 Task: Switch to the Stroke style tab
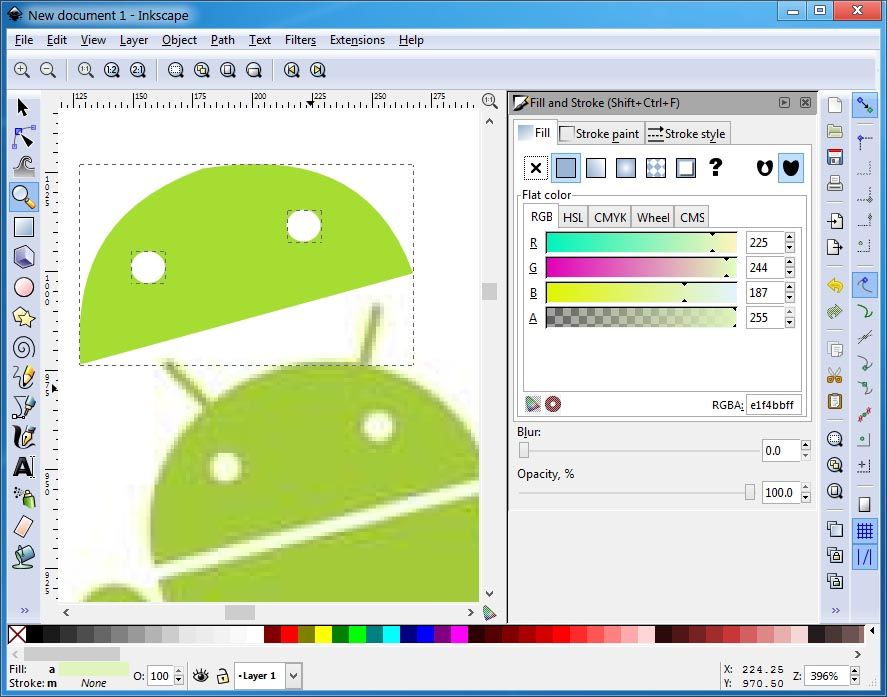pyautogui.click(x=687, y=134)
